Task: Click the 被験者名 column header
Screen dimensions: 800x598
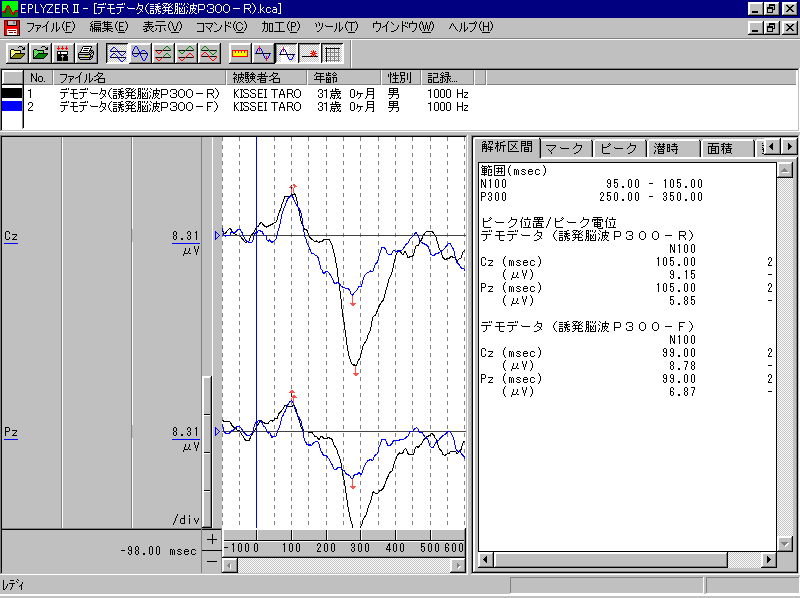Action: (256, 77)
